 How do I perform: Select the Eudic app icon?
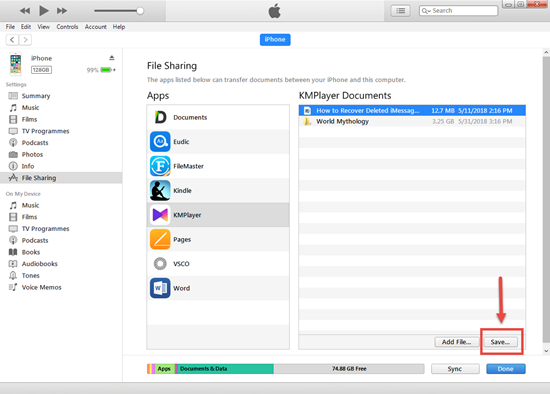tap(160, 141)
